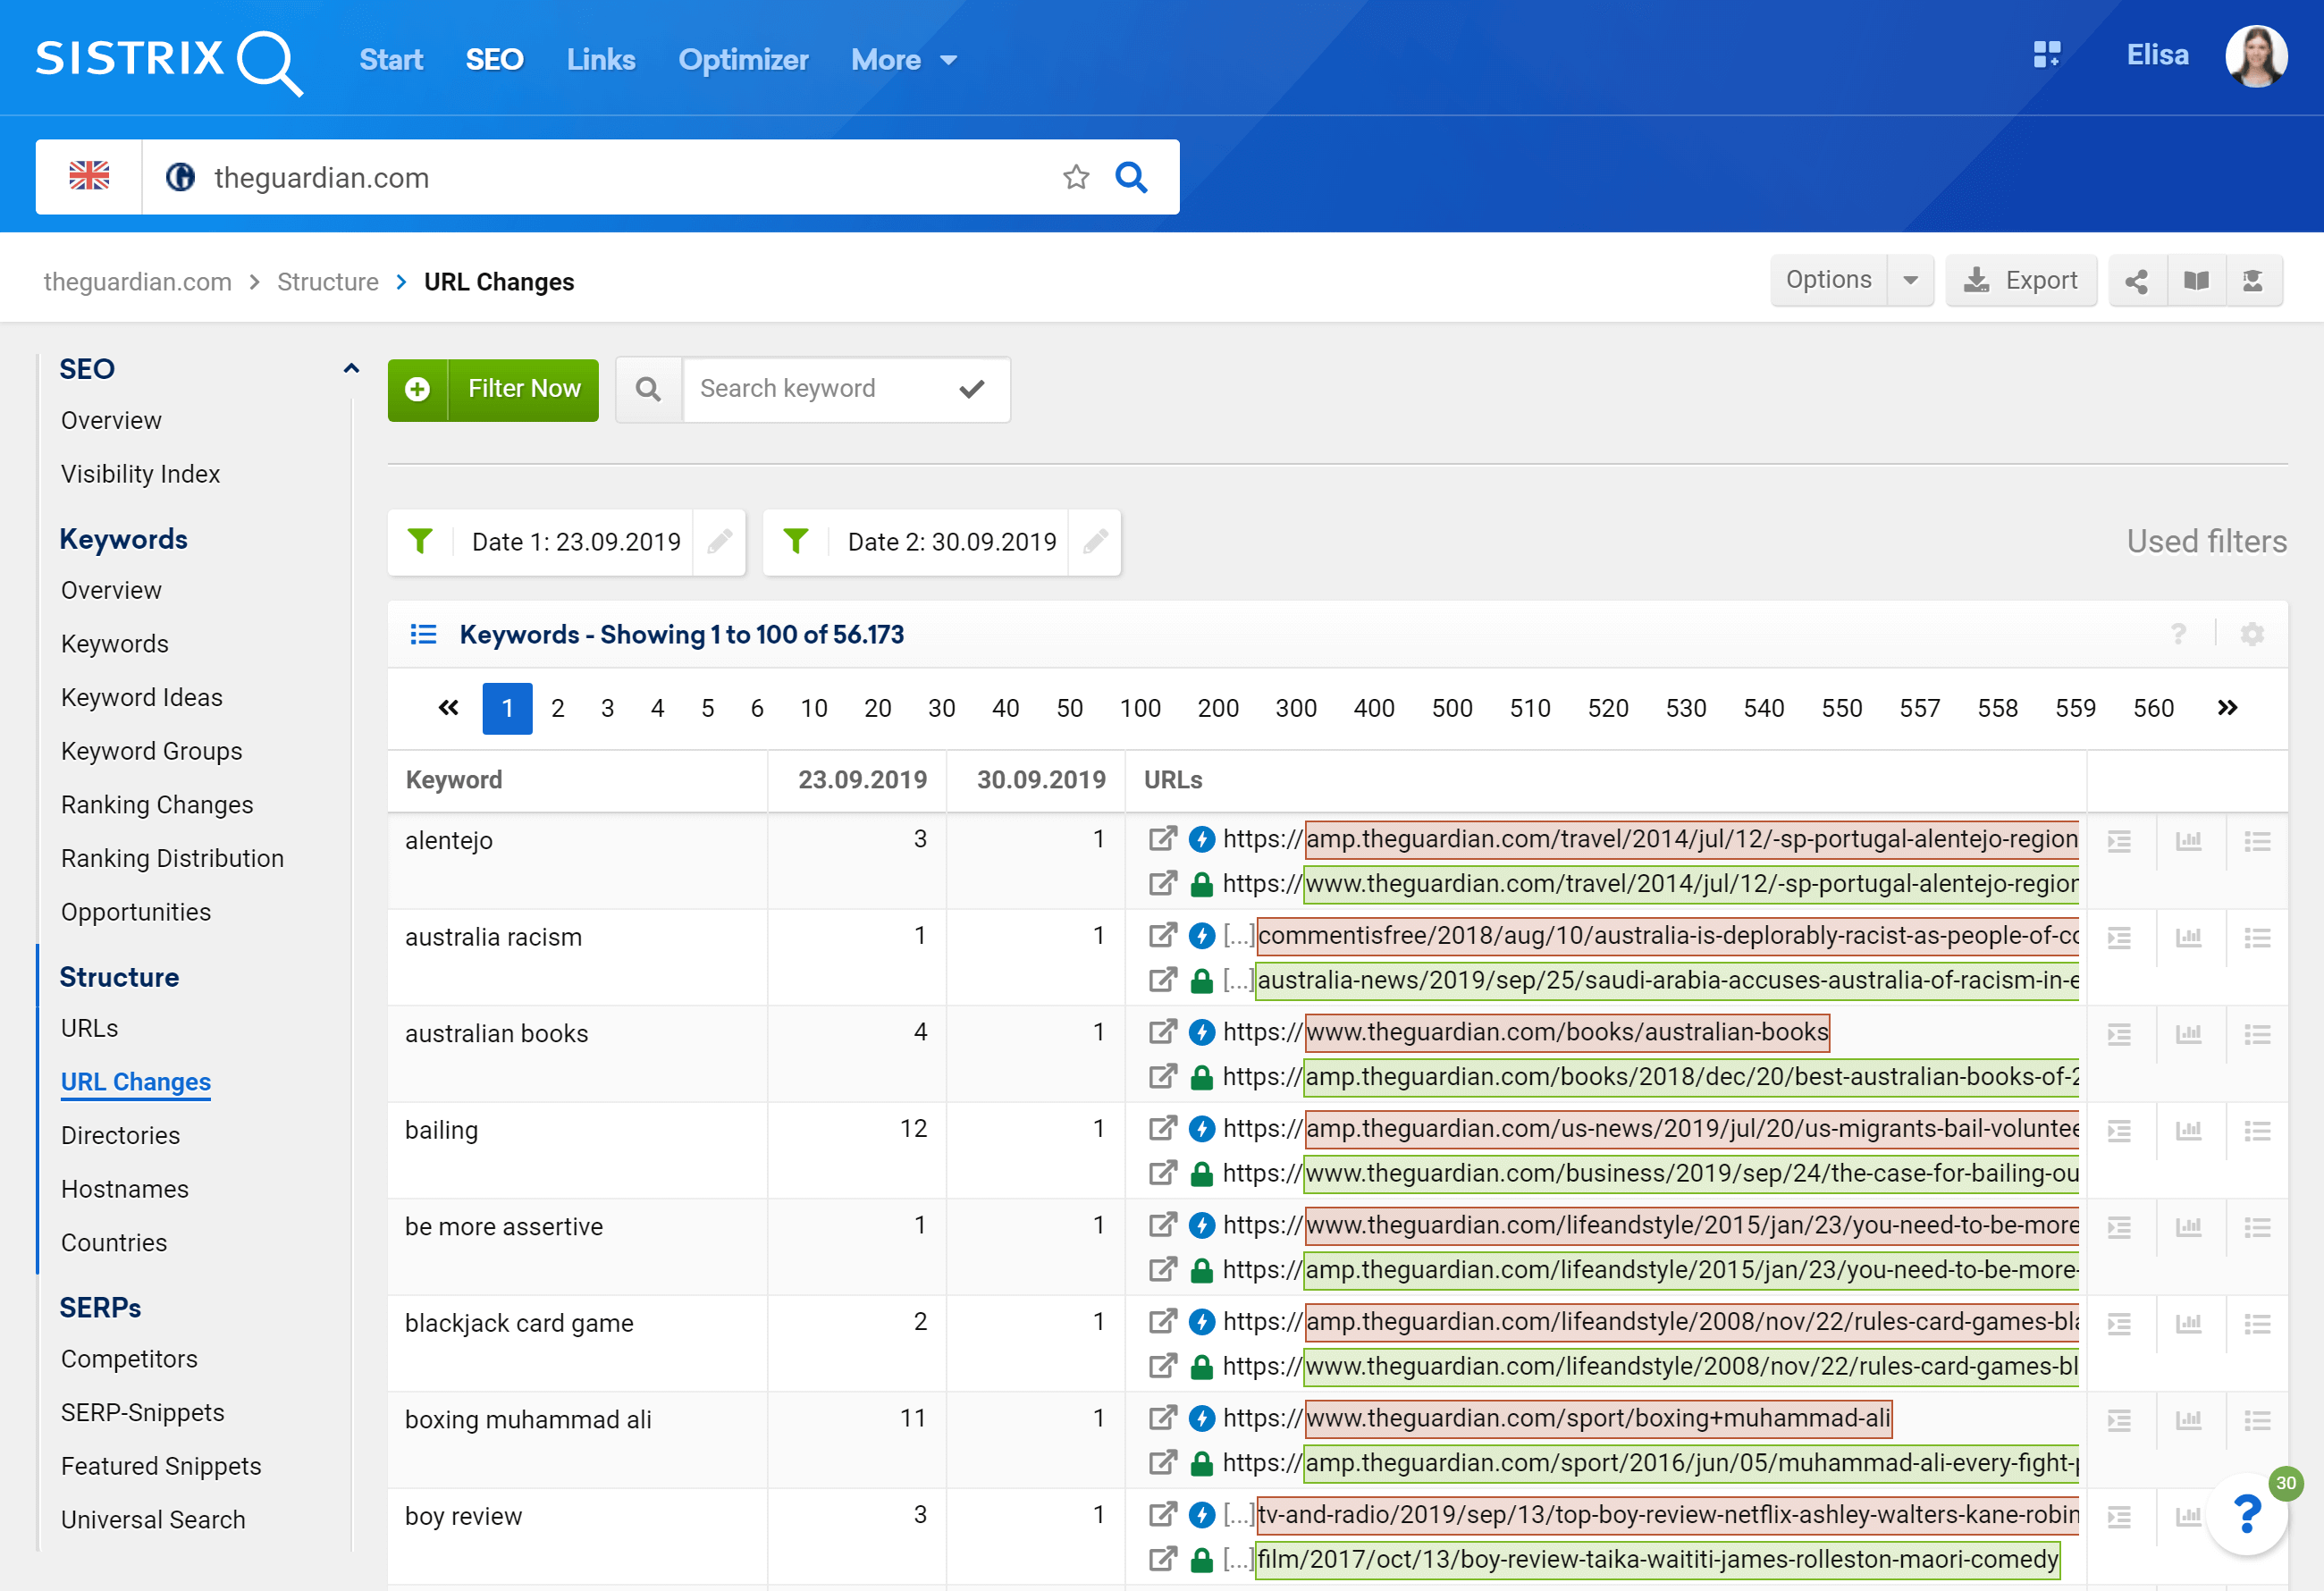The height and width of the screenshot is (1591, 2324).
Task: Go to pagination page 100
Action: pos(1140,708)
